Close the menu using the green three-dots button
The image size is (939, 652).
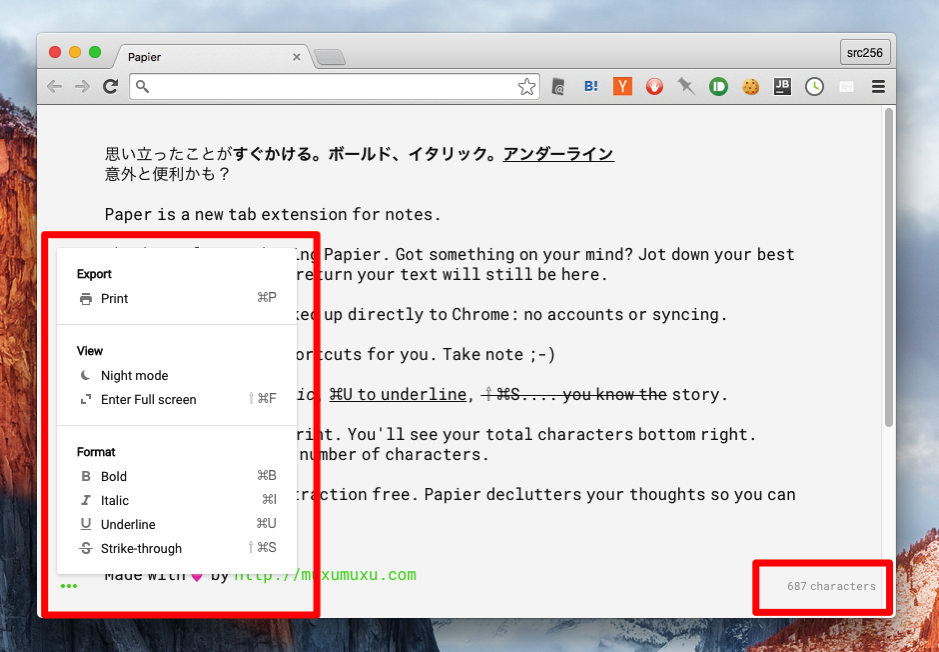point(69,586)
